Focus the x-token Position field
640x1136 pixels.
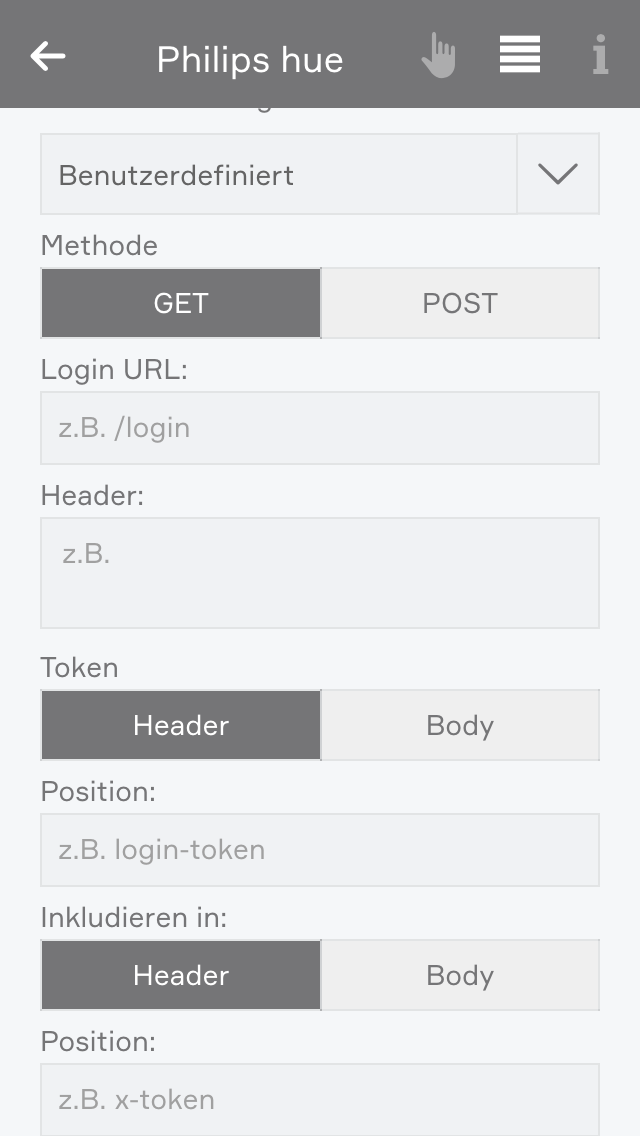(x=320, y=1100)
